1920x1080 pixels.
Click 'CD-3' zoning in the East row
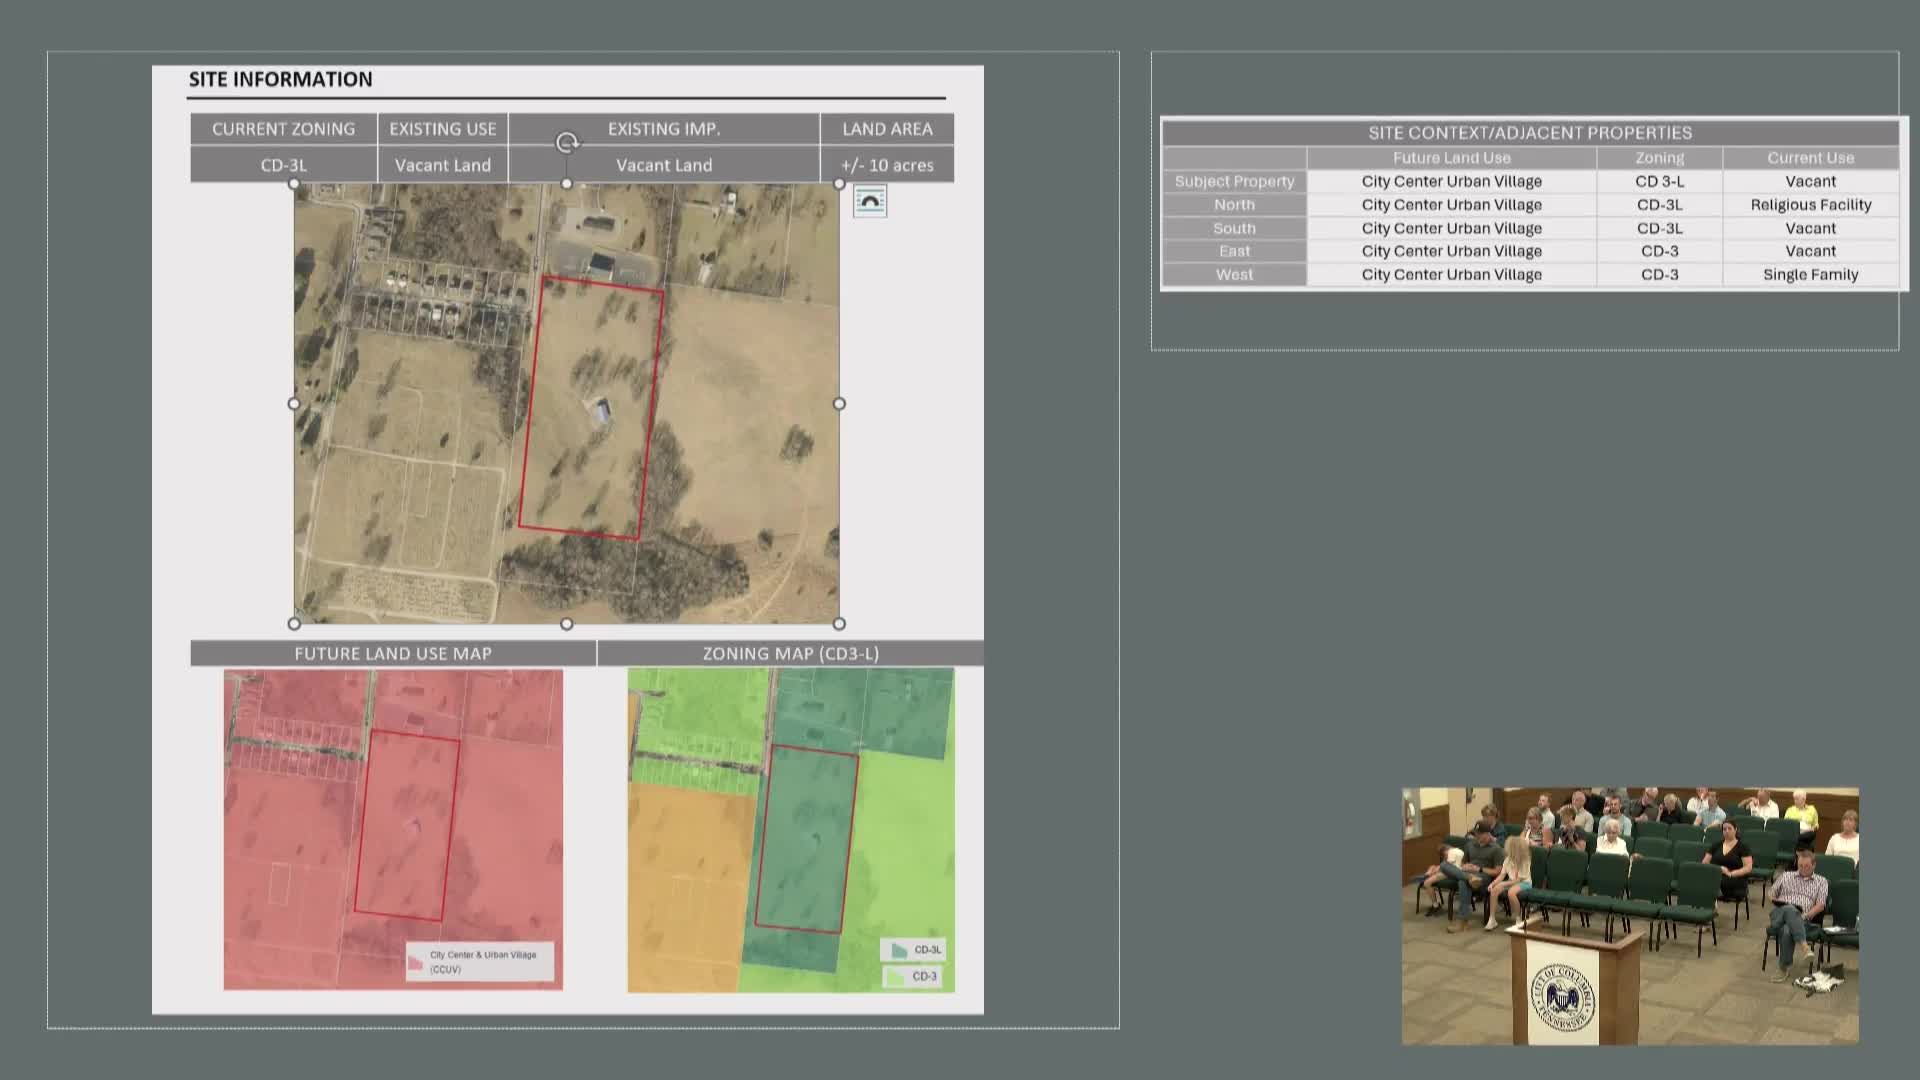point(1660,251)
